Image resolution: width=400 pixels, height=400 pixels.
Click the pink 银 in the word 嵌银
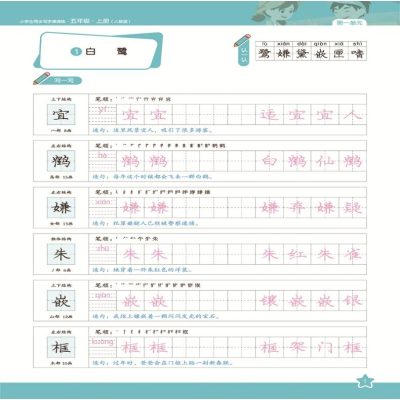(x=353, y=301)
